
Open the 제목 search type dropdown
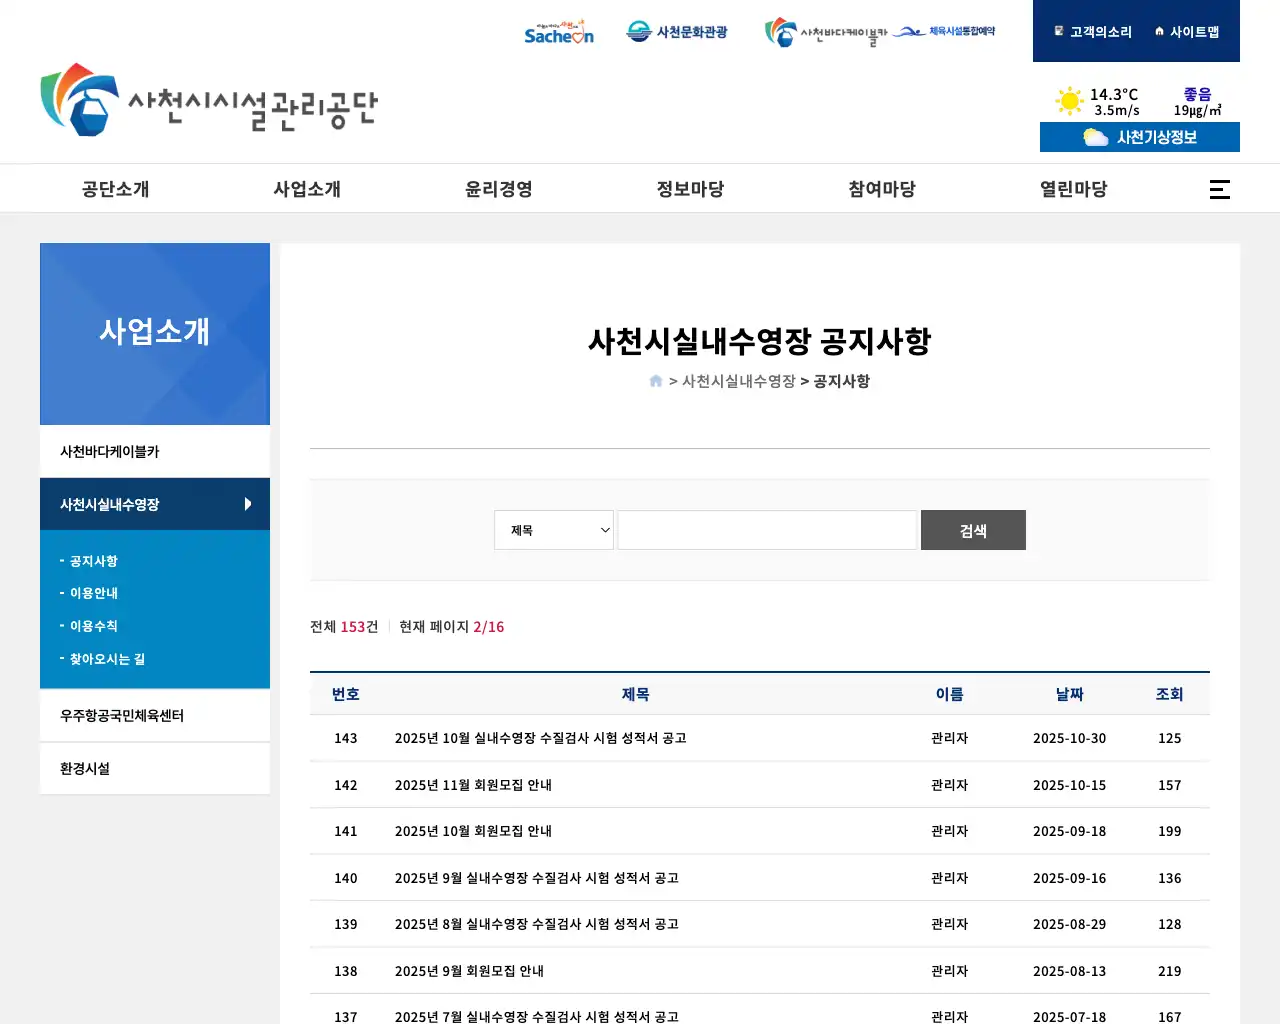point(554,530)
